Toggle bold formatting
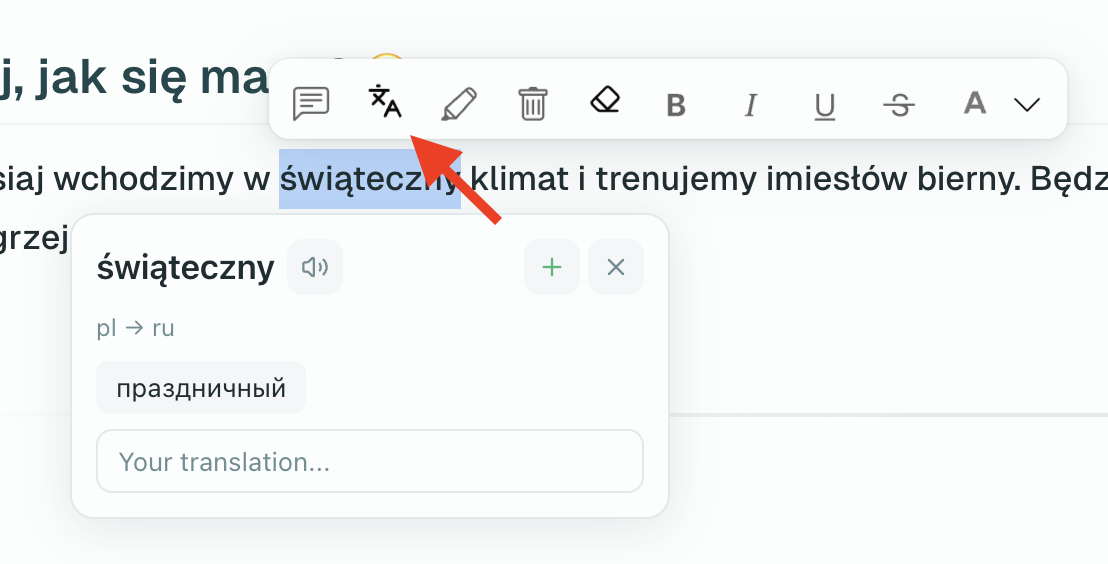The image size is (1108, 564). [676, 104]
